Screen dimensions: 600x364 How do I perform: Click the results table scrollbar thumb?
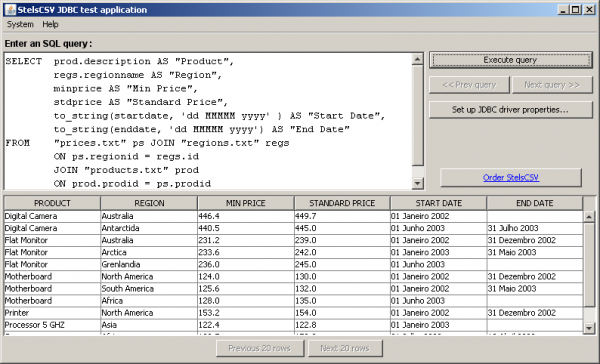[589, 265]
